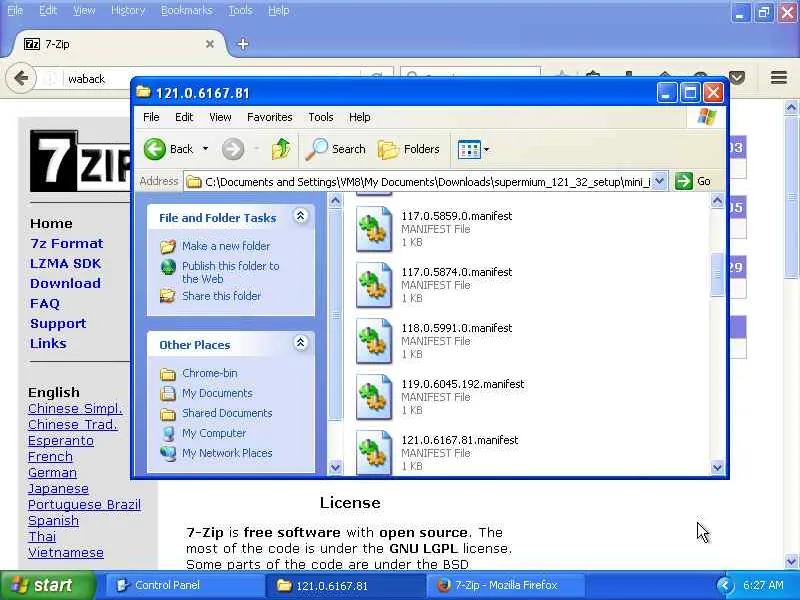Click task pane scrollbar down arrow
The width and height of the screenshot is (800, 600).
(x=335, y=467)
